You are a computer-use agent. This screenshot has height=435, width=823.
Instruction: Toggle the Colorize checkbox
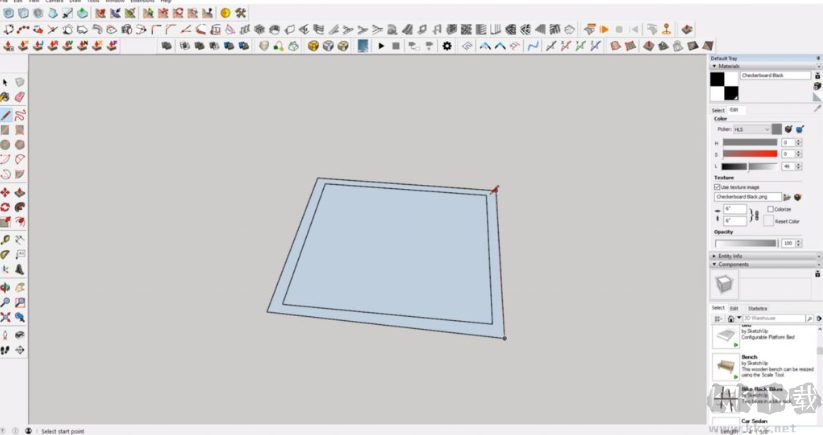point(771,209)
